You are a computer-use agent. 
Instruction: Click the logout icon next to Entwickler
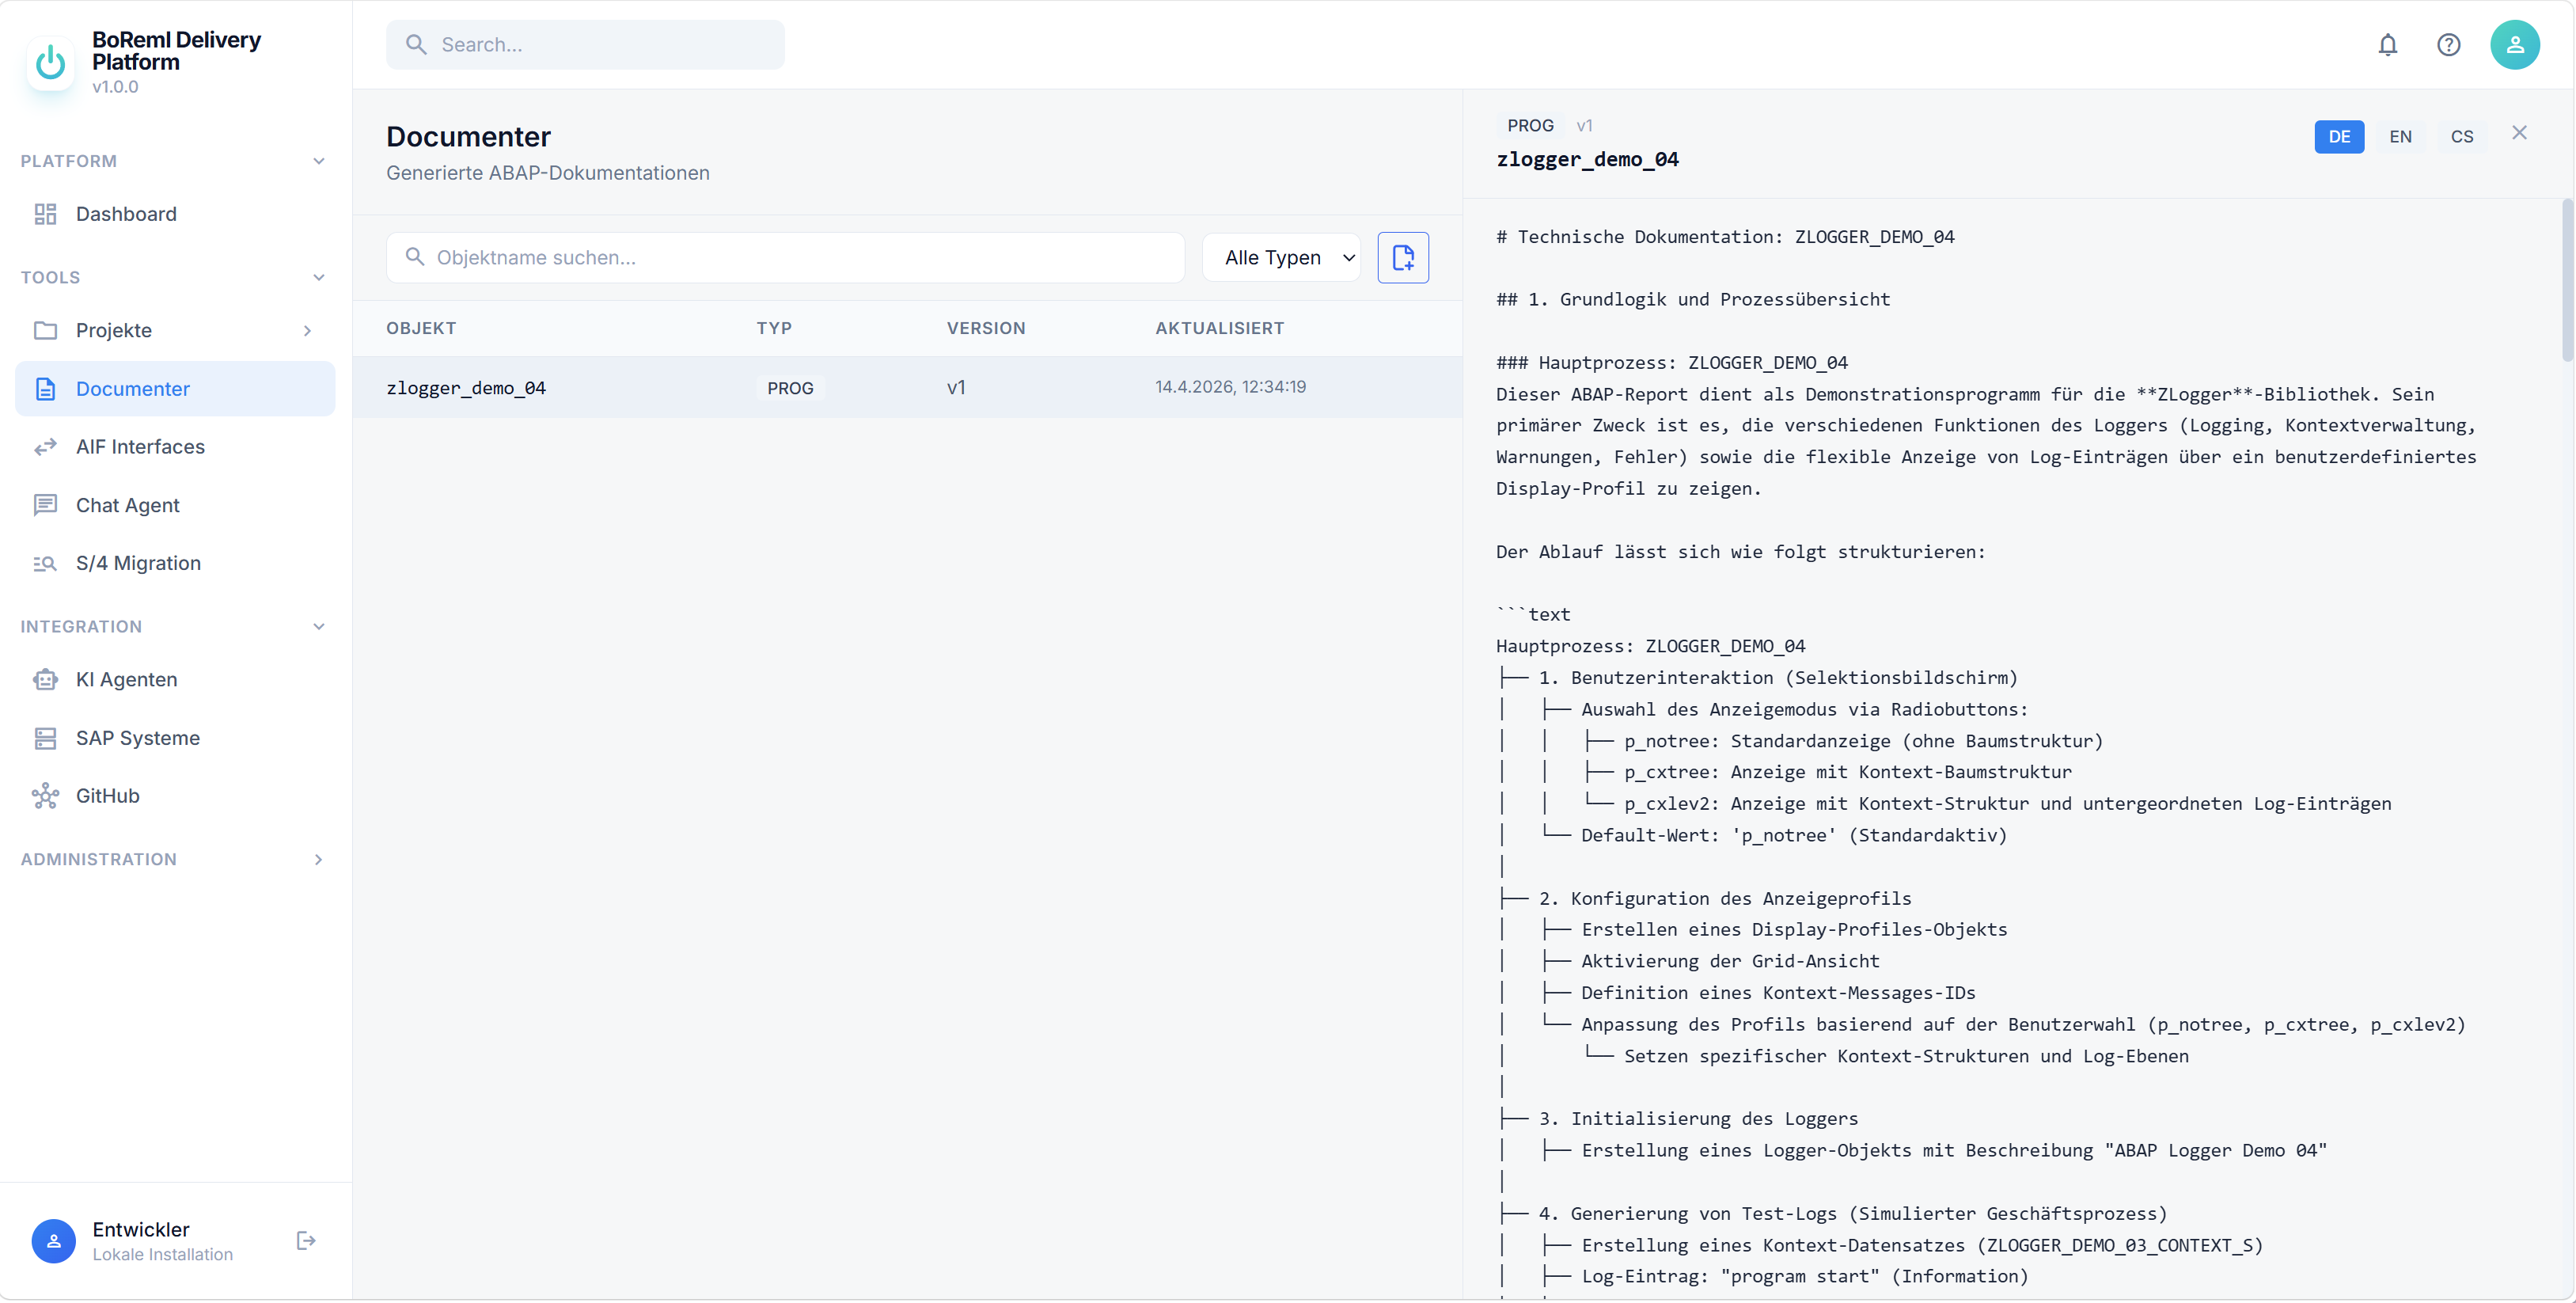(306, 1241)
